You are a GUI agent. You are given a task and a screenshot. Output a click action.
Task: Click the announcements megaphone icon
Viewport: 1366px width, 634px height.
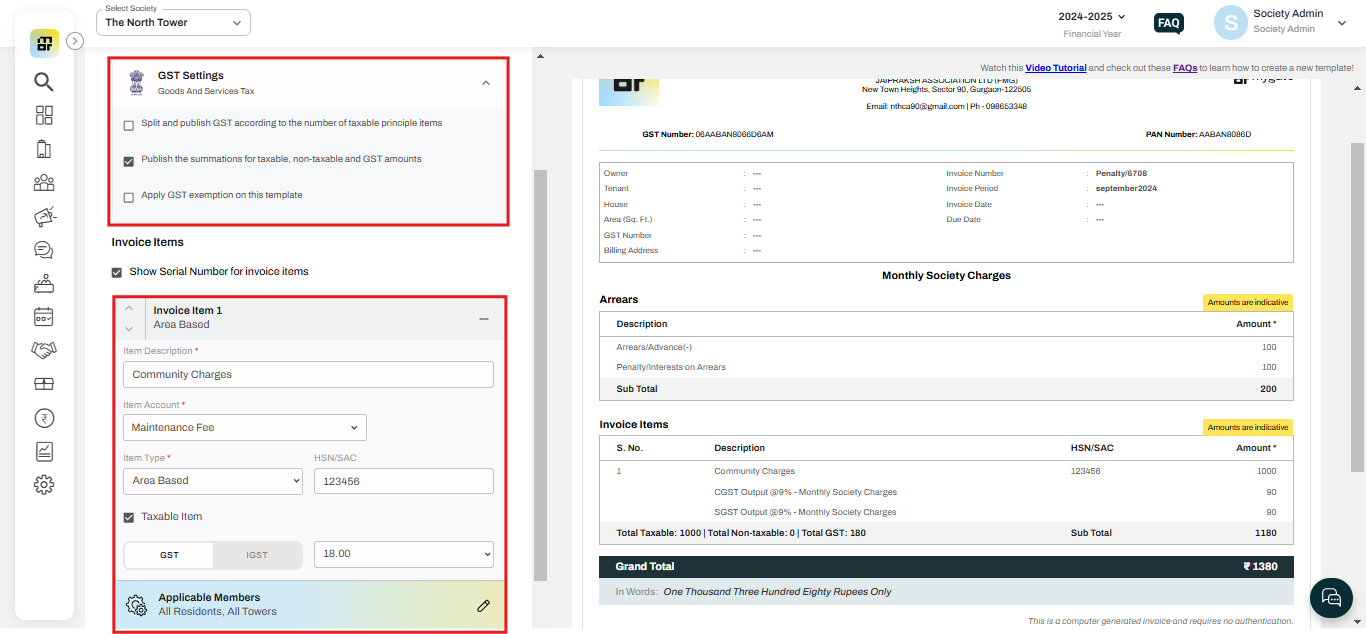[44, 216]
